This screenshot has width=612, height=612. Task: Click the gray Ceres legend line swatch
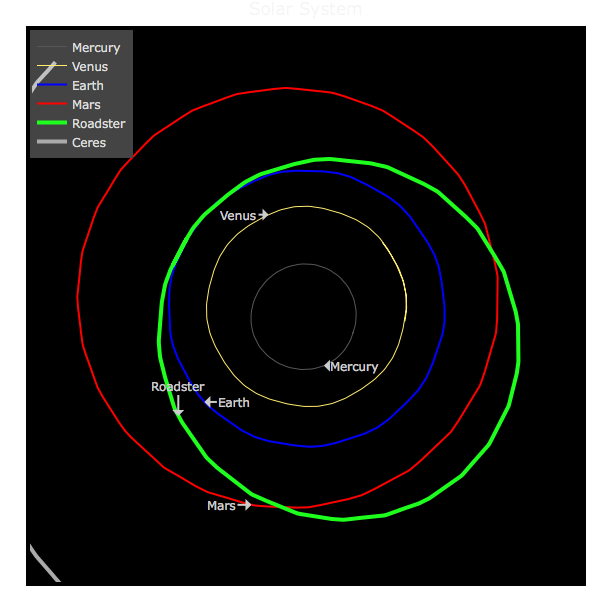click(x=52, y=142)
